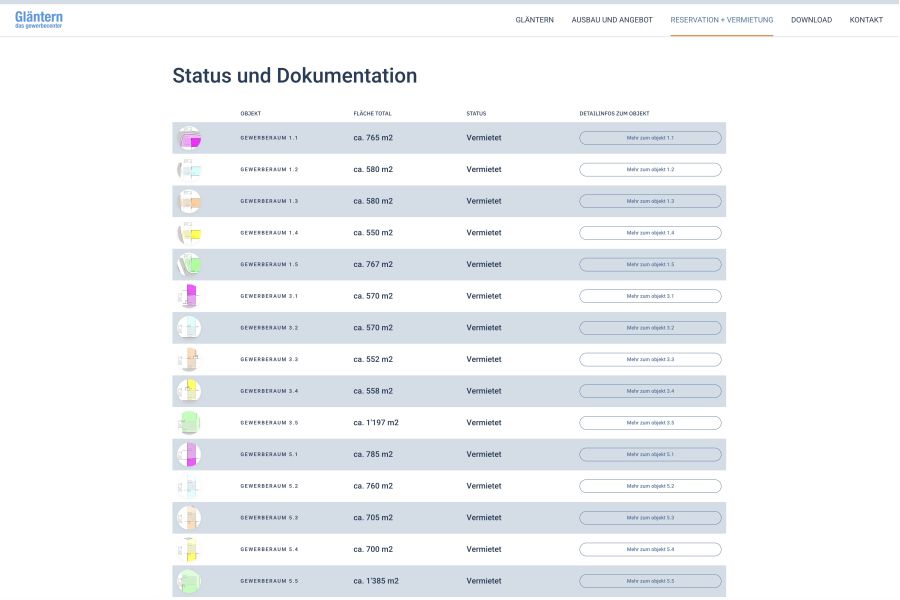Open the Gewerberaum 1.1 floor plan thumbnail
This screenshot has width=900, height=600.
pyautogui.click(x=189, y=138)
